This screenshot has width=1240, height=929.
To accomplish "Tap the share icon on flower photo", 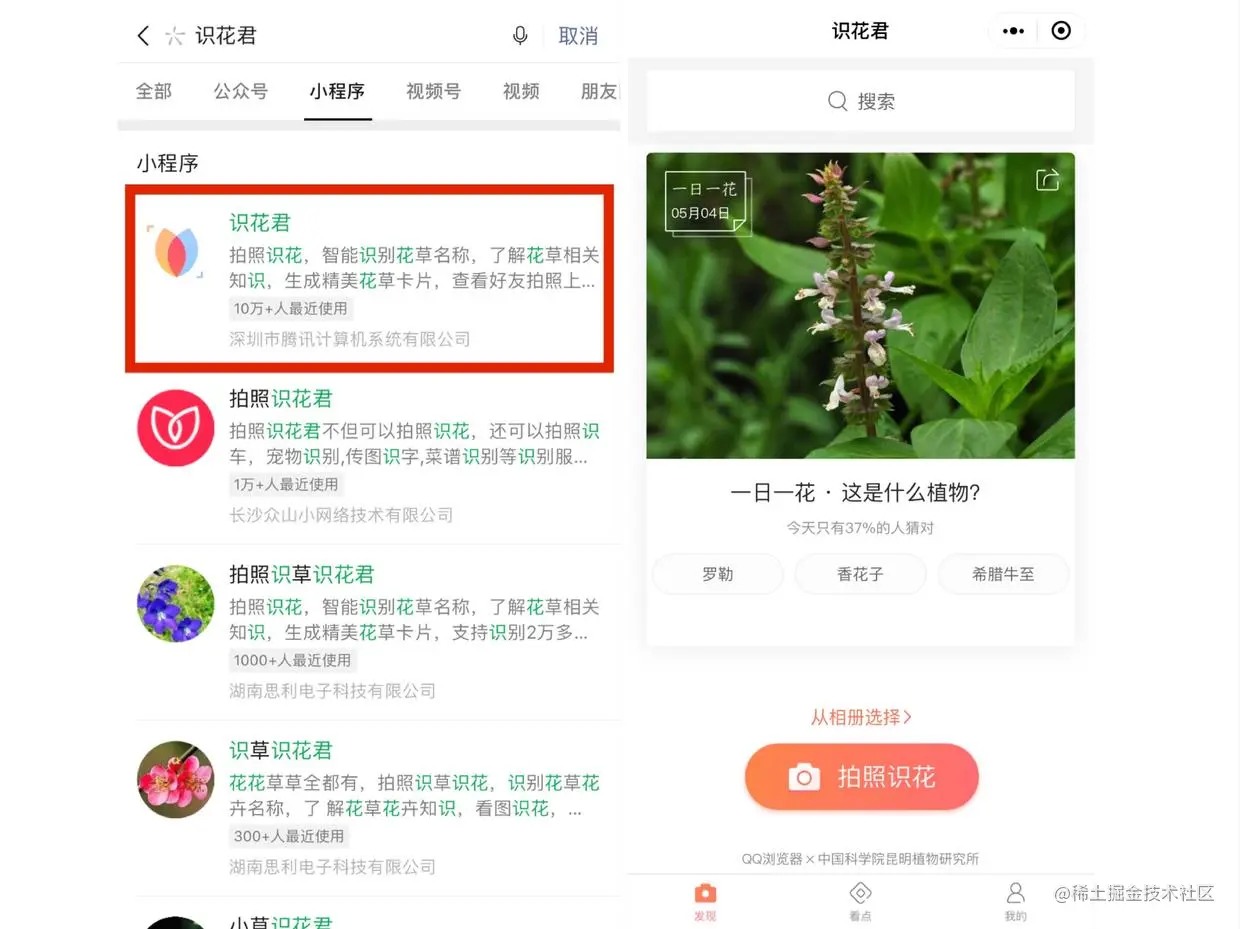I will [x=1047, y=180].
